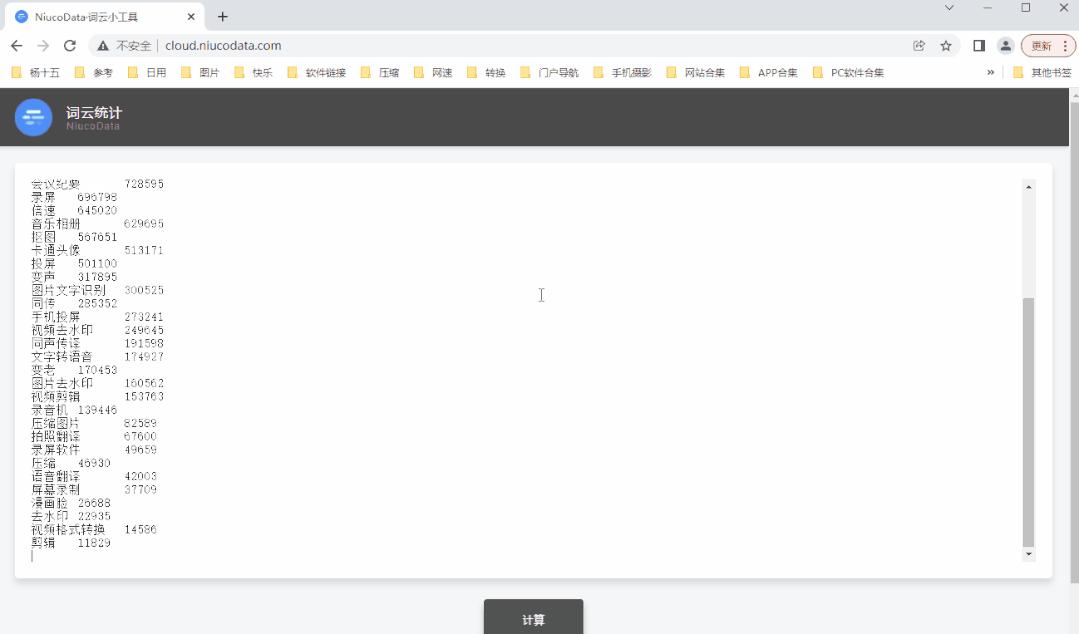Click the 视频剪辑 line in textarea
Image resolution: width=1079 pixels, height=634 pixels.
98,397
